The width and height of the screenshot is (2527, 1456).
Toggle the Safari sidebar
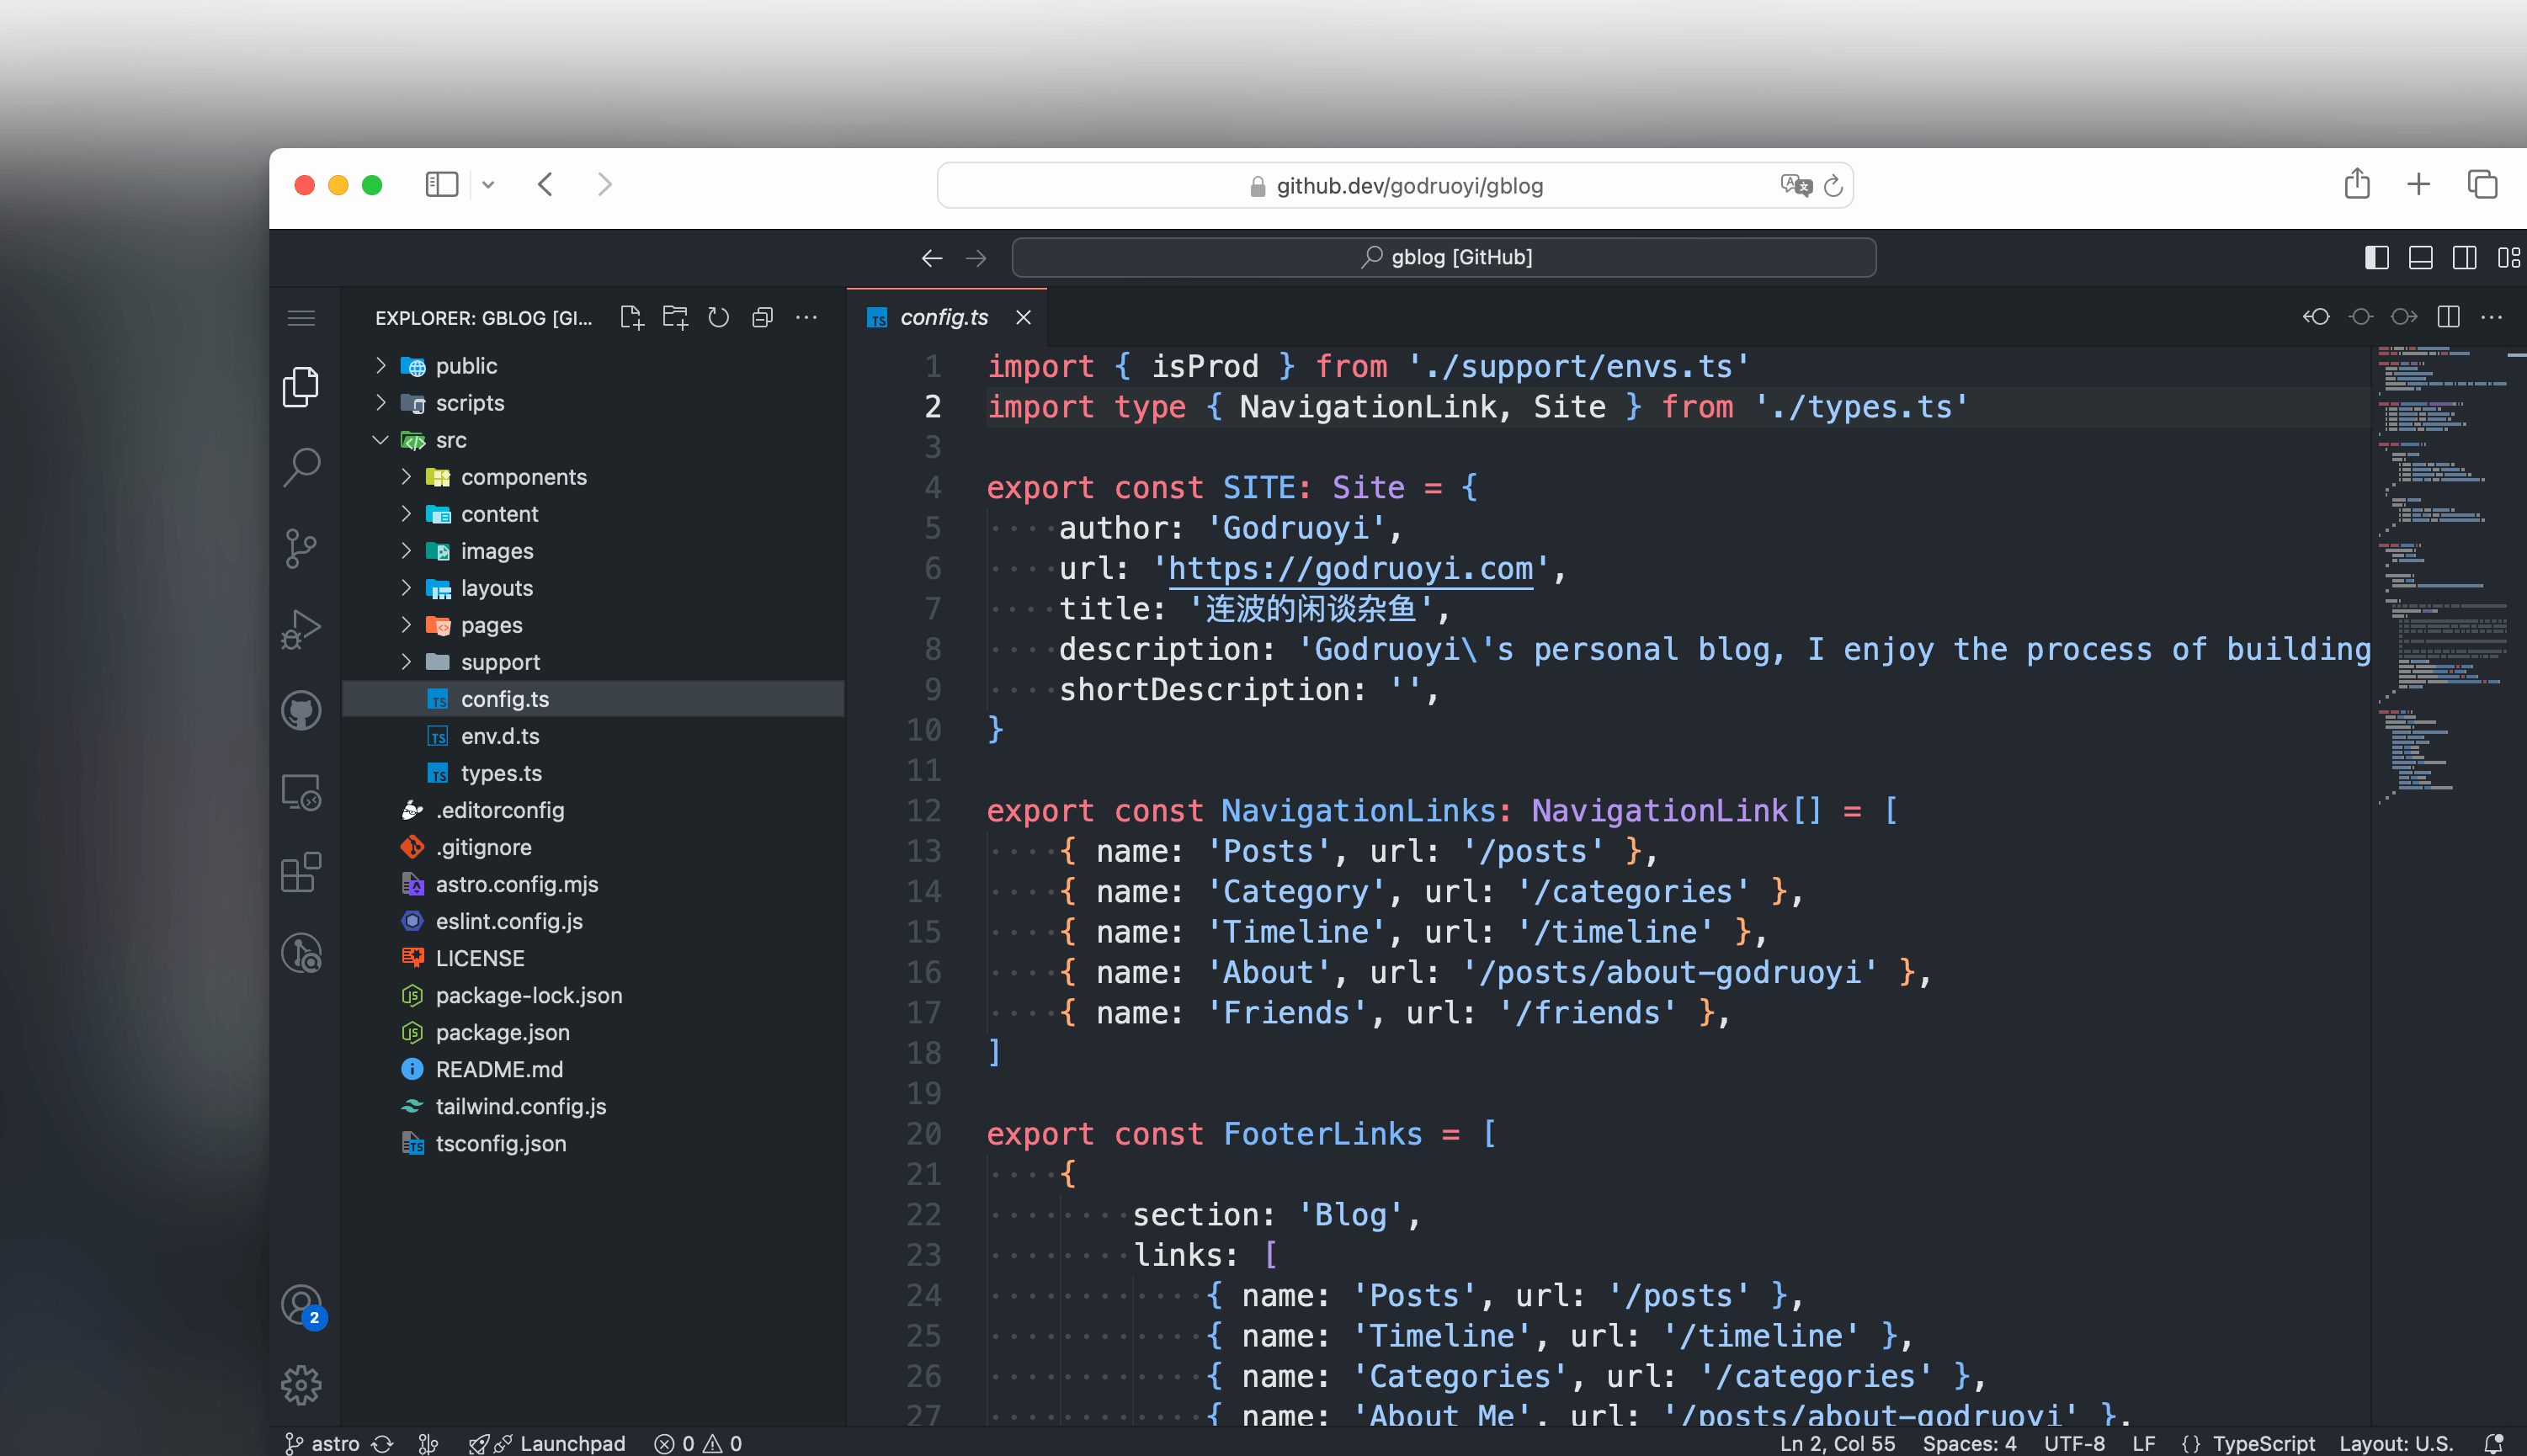click(442, 184)
